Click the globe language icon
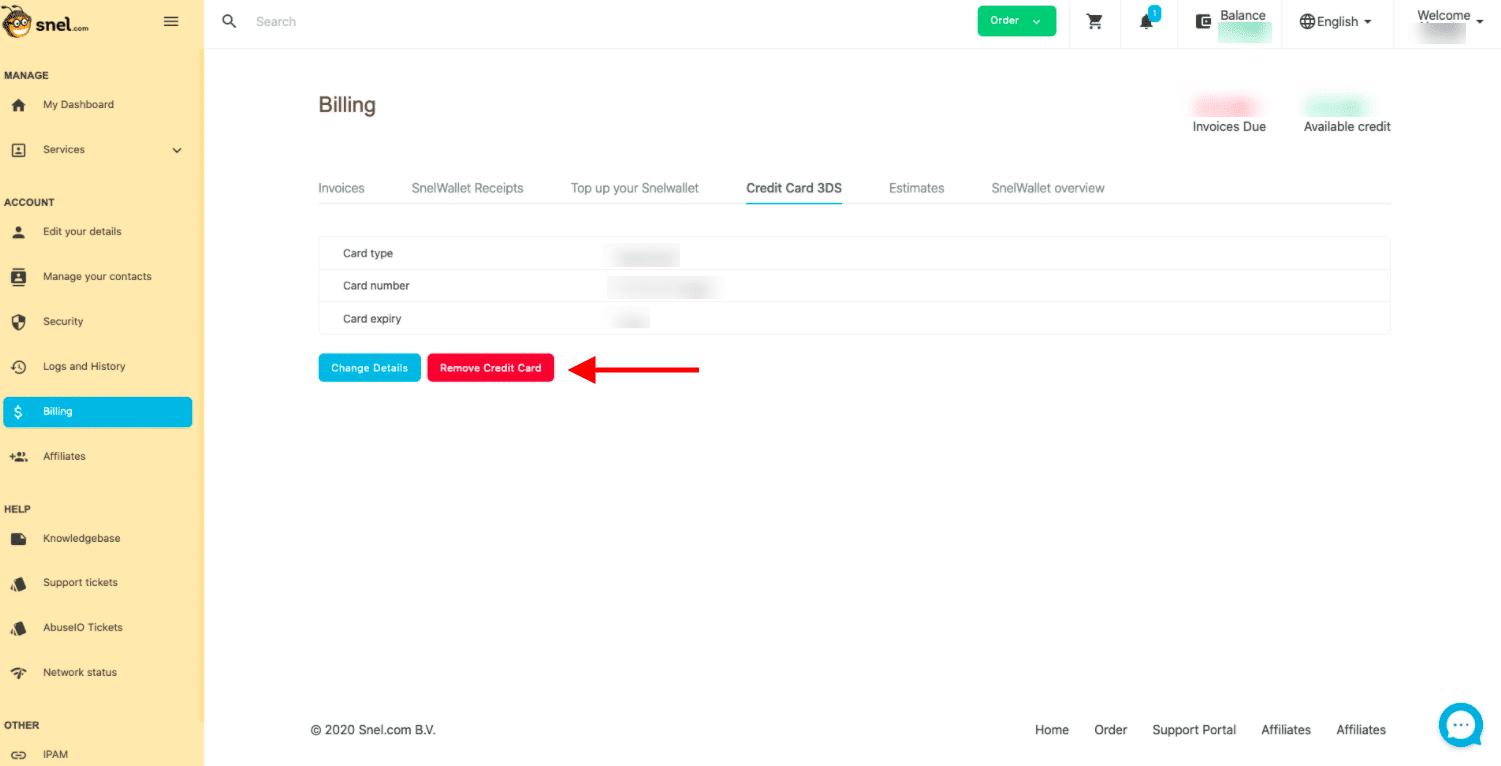 point(1307,21)
